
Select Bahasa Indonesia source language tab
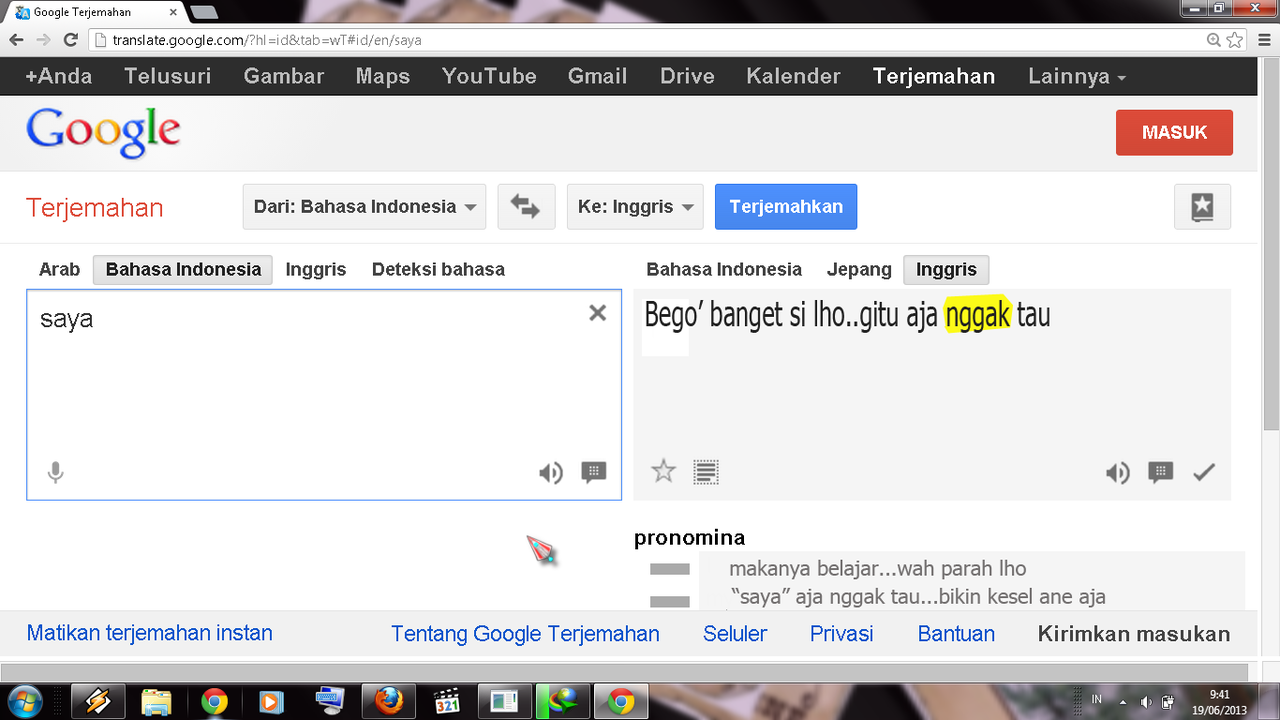tap(183, 269)
